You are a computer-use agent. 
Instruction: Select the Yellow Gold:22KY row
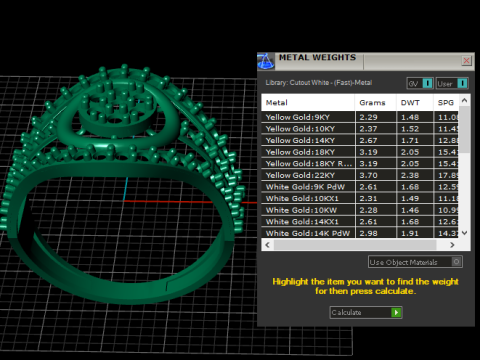click(x=360, y=175)
